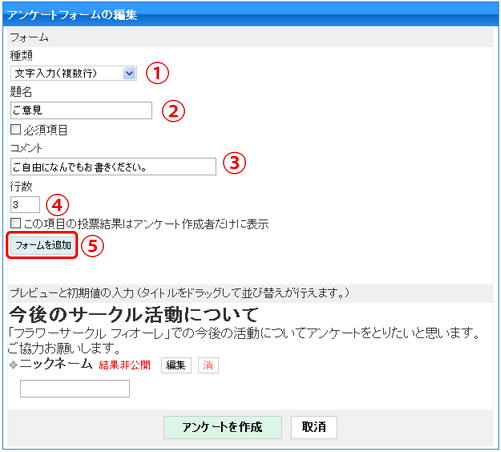Viewport: 501px width, 452px height.
Task: Click the 取消 button
Action: tap(314, 427)
